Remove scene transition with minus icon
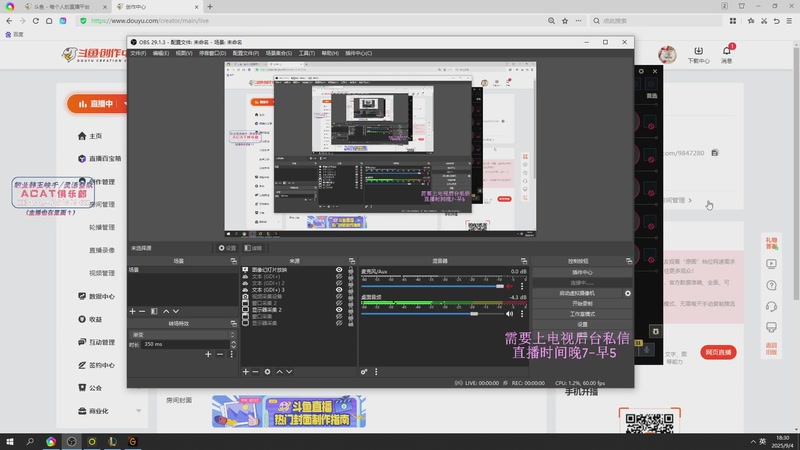This screenshot has height=450, width=800. pyautogui.click(x=220, y=354)
